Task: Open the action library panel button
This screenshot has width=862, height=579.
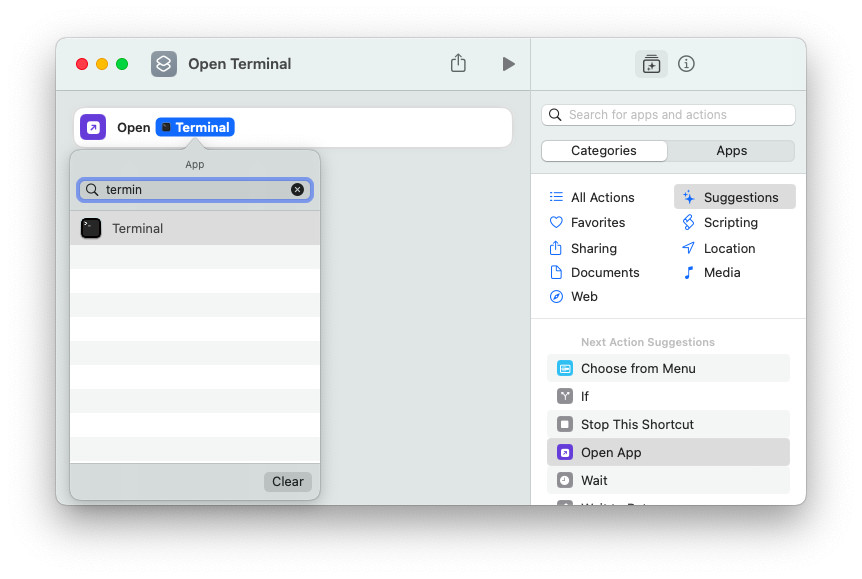Action: click(x=651, y=64)
